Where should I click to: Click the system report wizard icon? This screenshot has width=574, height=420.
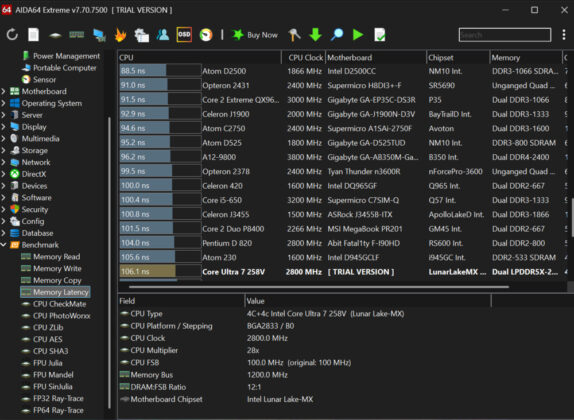pos(141,35)
